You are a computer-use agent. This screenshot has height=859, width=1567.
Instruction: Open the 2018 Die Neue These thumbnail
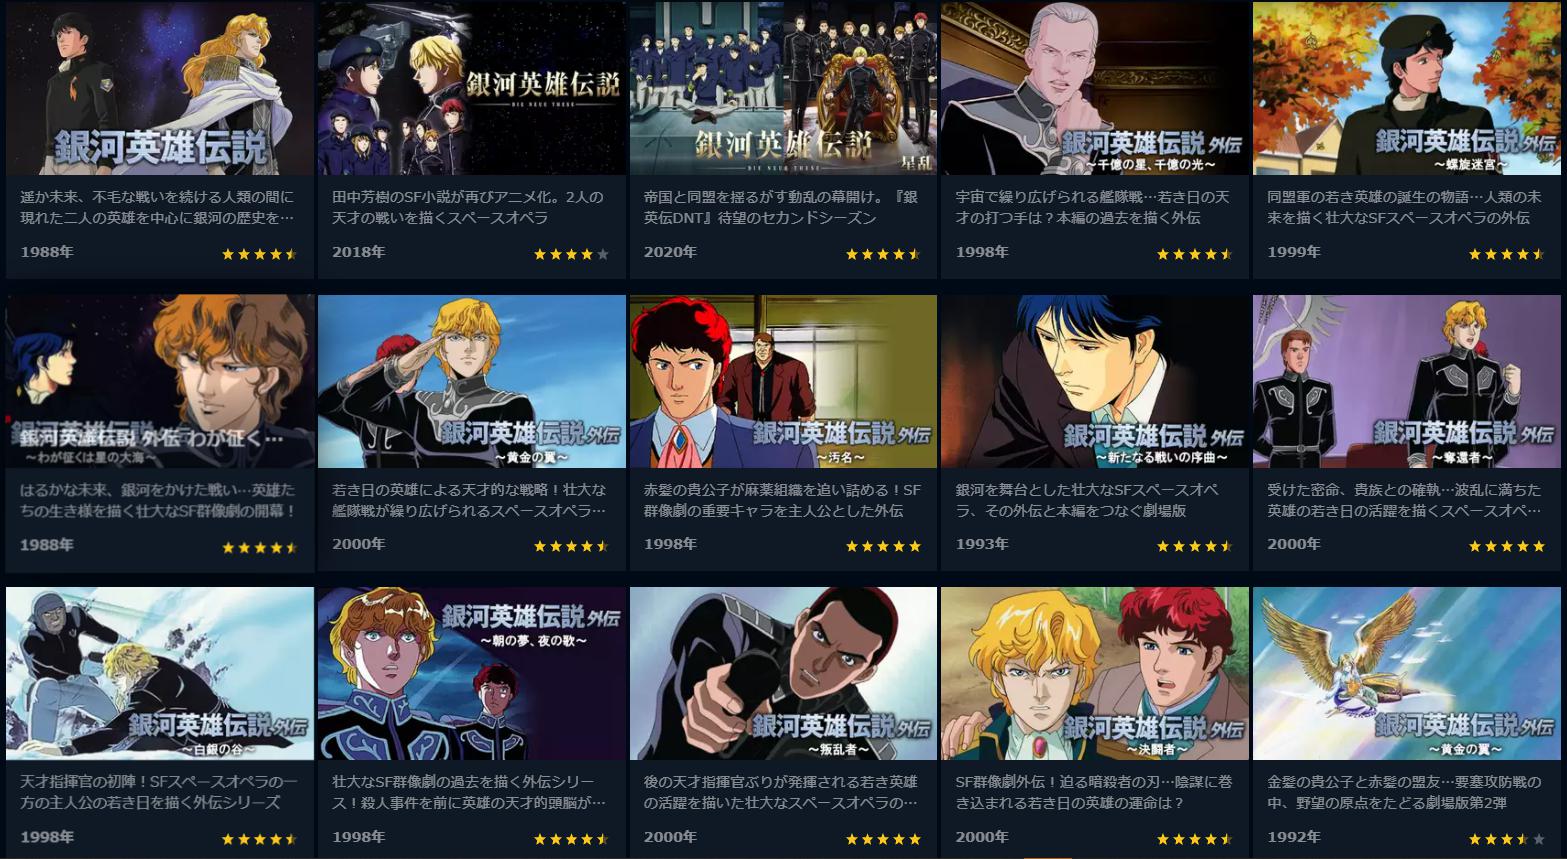click(x=472, y=88)
